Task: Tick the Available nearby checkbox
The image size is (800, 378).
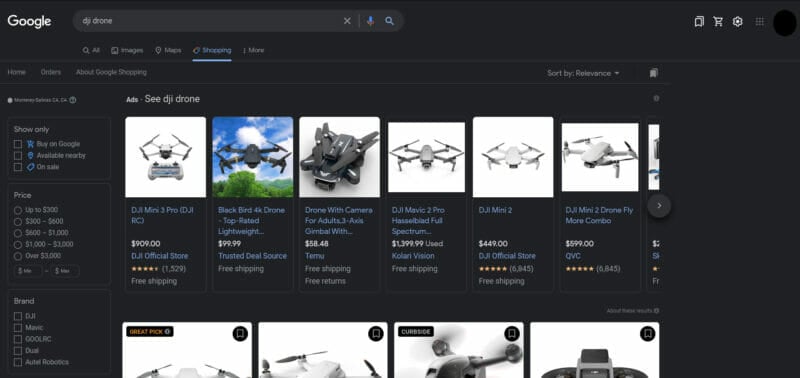Action: tap(18, 156)
